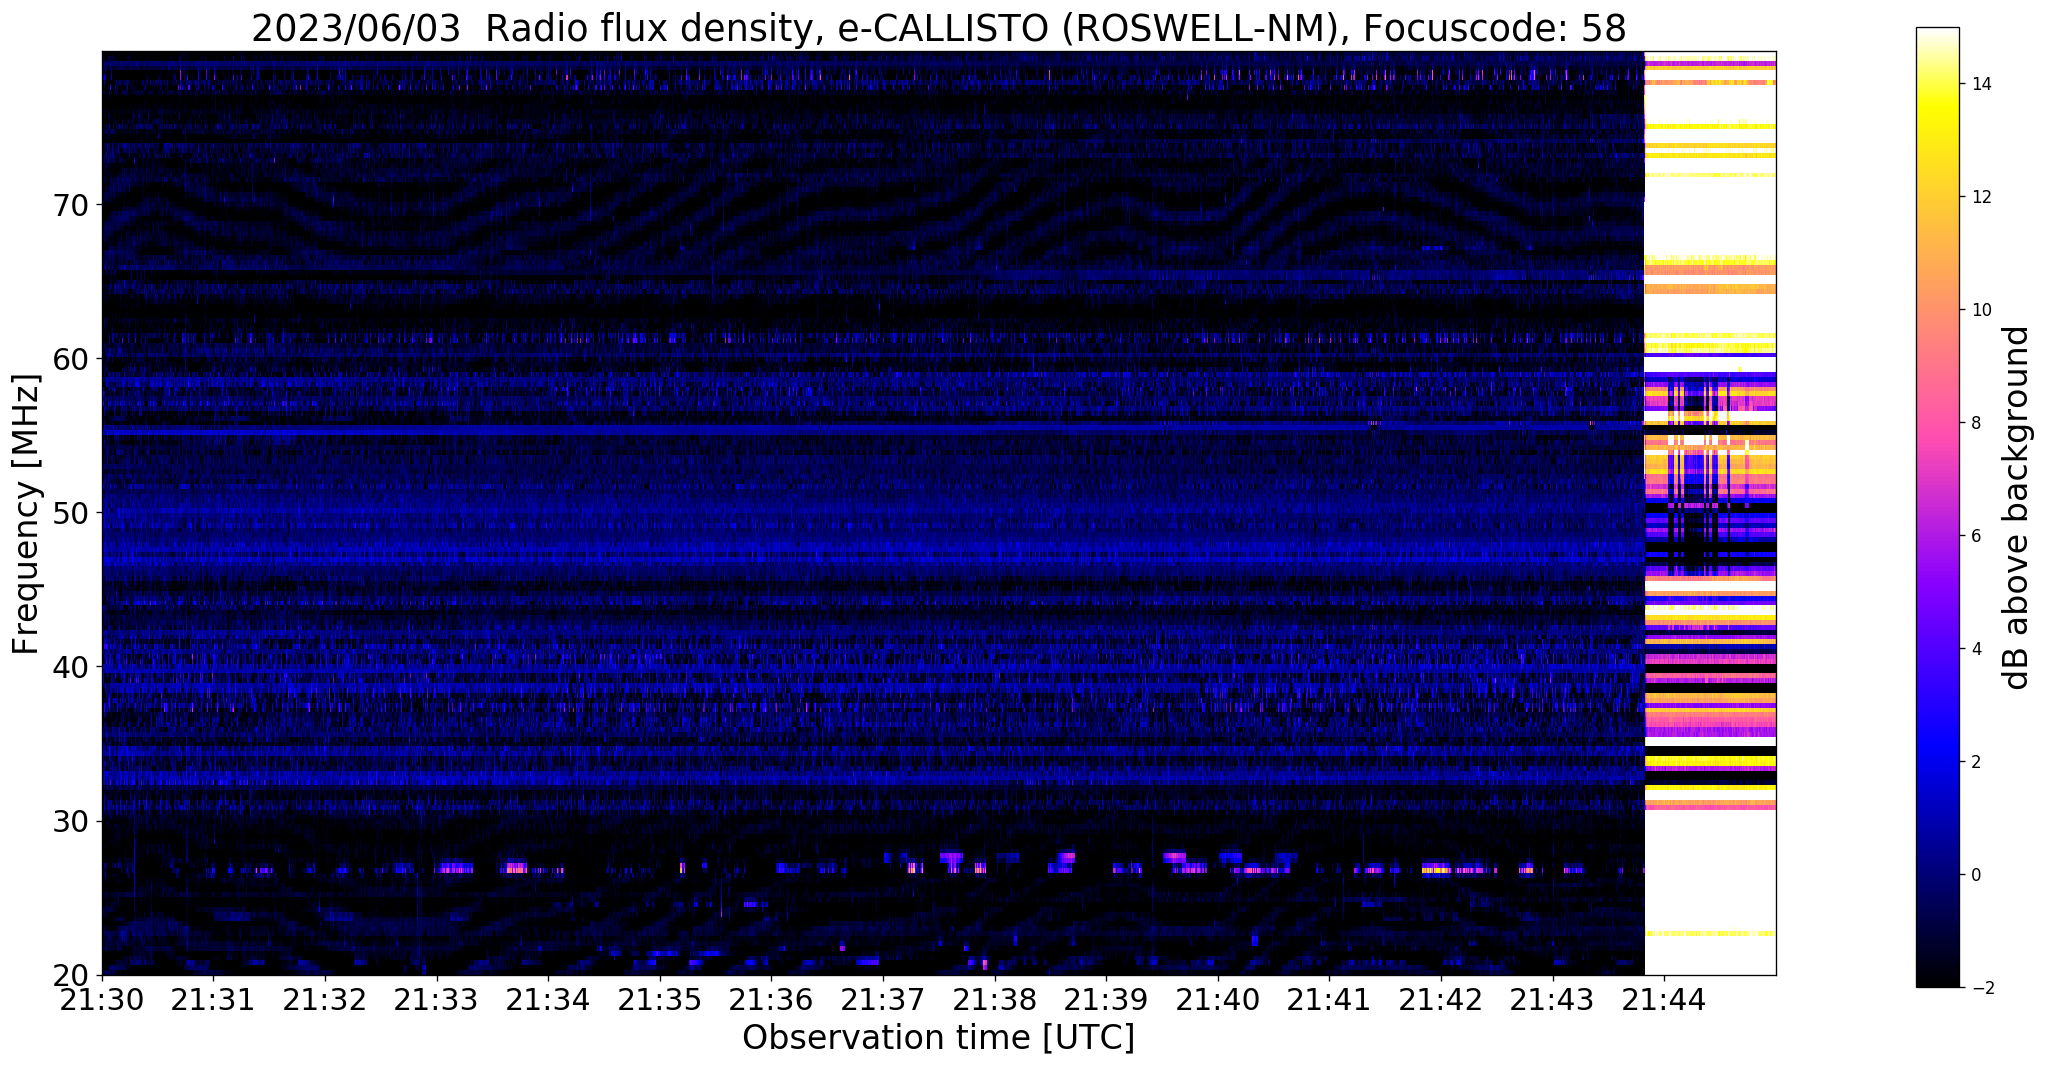Click the bright burst near 27 MHz at 21:42
Viewport: 2047px width, 1067px height.
pos(1437,869)
